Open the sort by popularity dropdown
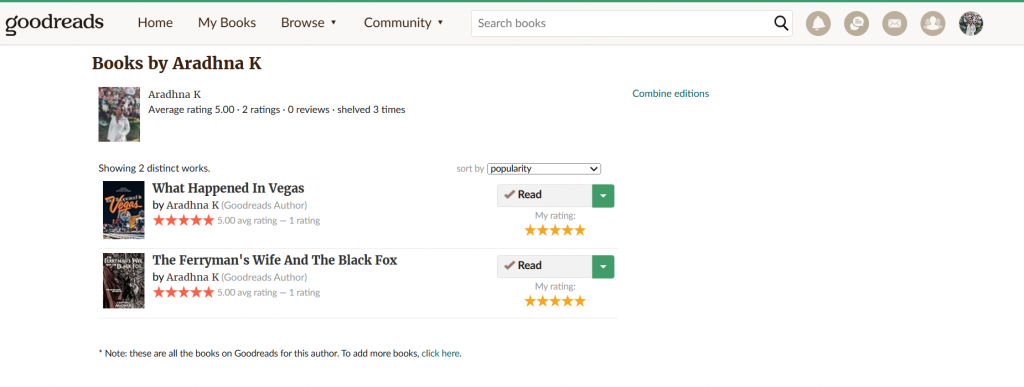Image resolution: width=1024 pixels, height=387 pixels. 543,168
